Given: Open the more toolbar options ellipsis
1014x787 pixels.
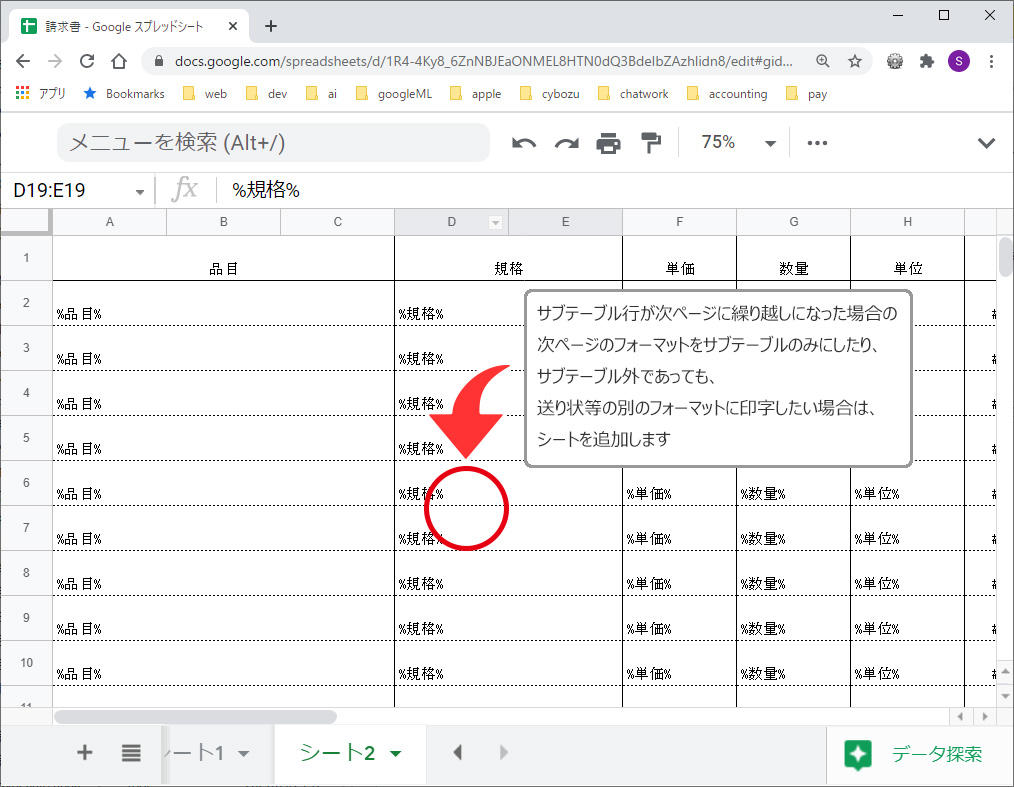Looking at the screenshot, I should pos(817,143).
